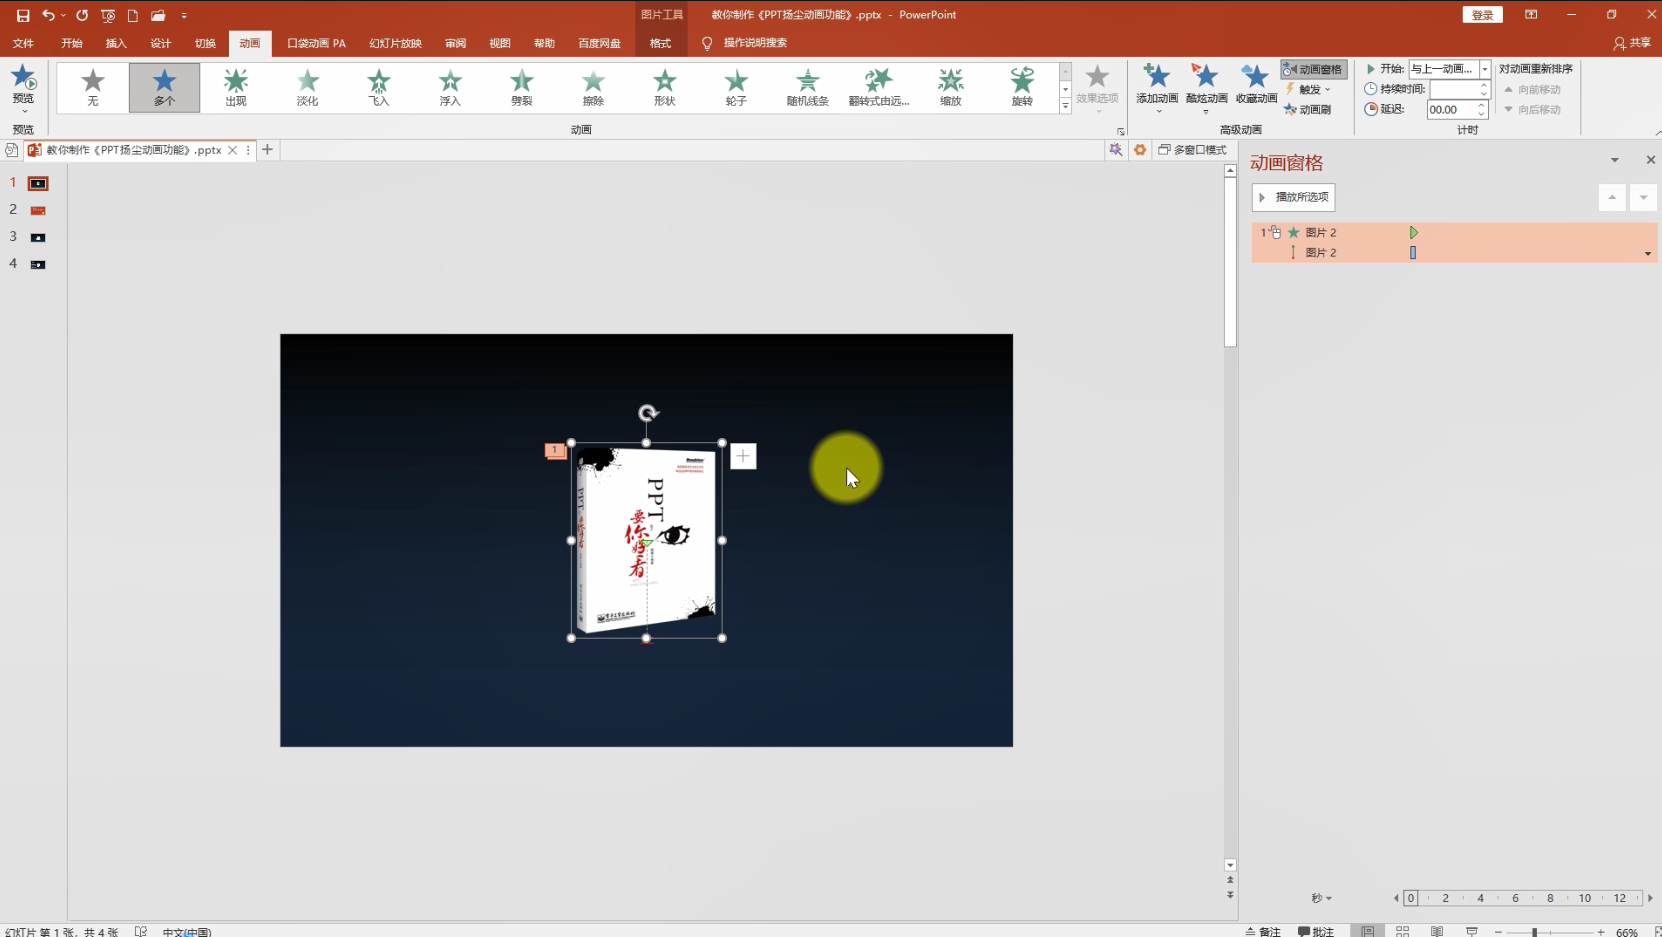Screen dimensions: 1662x937
Task: Apply the 翻转式由远... animation
Action: point(879,87)
